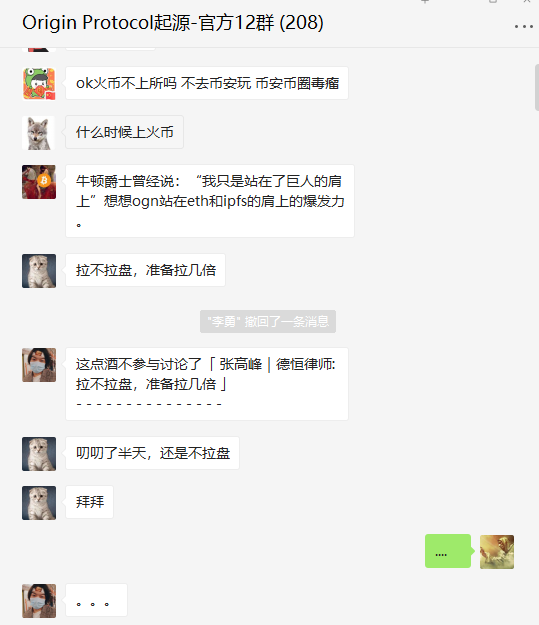Click masked-person avatar beside the 。。。 message

tap(39, 601)
